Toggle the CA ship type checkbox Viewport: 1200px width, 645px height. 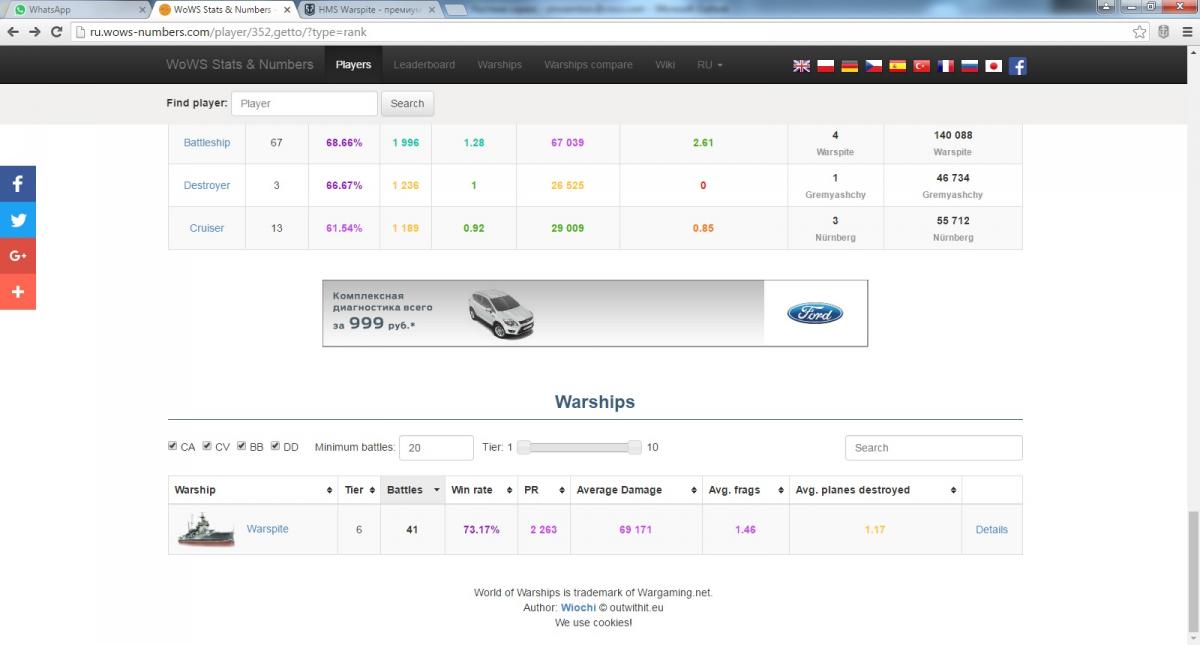(173, 446)
